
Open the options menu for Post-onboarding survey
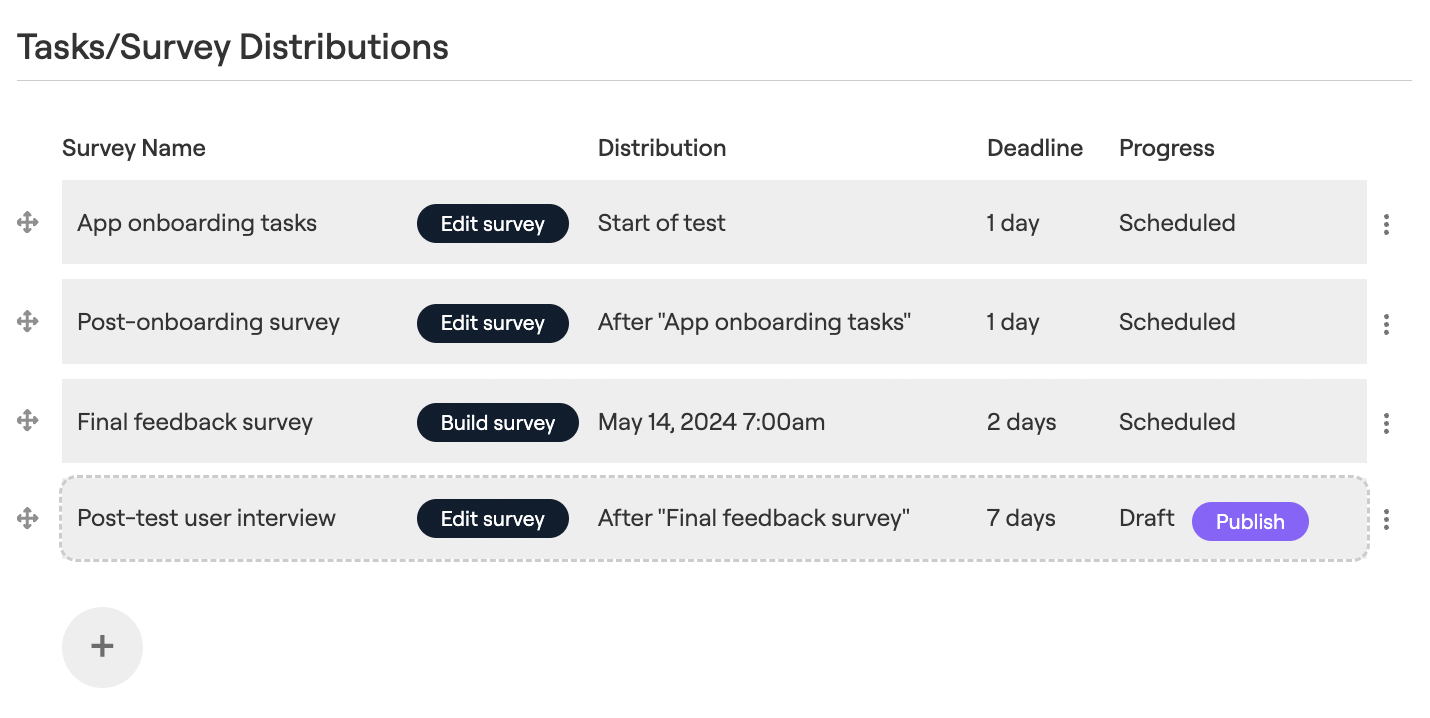click(x=1387, y=323)
